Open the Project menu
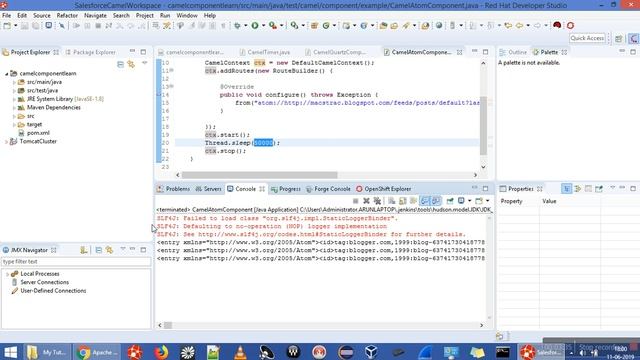The image size is (640, 360). 144,16
